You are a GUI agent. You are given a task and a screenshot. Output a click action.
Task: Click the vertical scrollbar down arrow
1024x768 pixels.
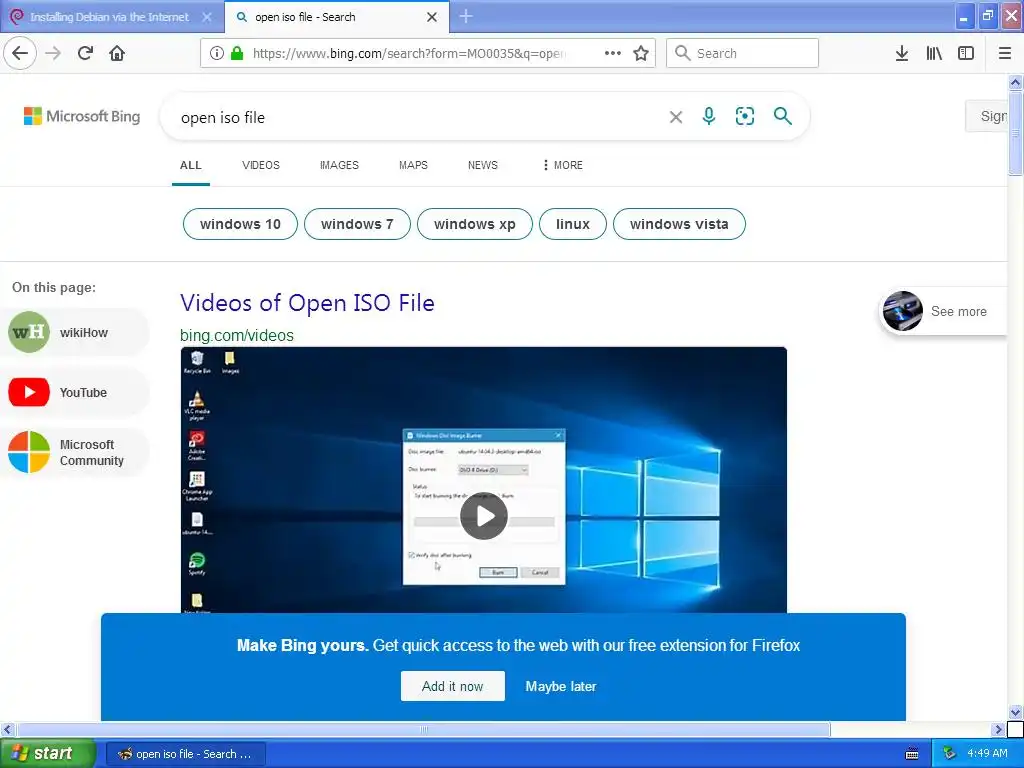click(x=1015, y=712)
